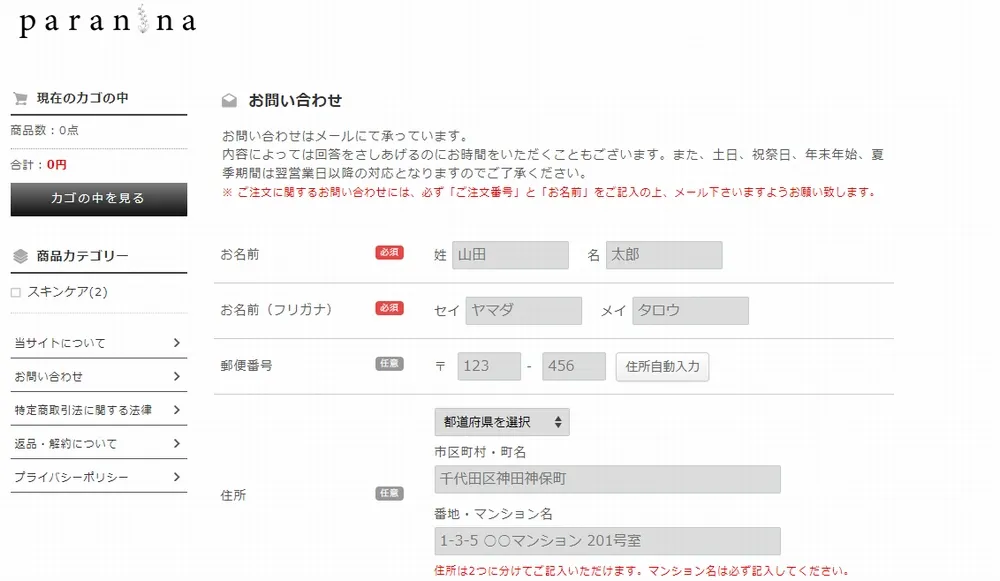Open the paranina logo home link

[x=107, y=21]
